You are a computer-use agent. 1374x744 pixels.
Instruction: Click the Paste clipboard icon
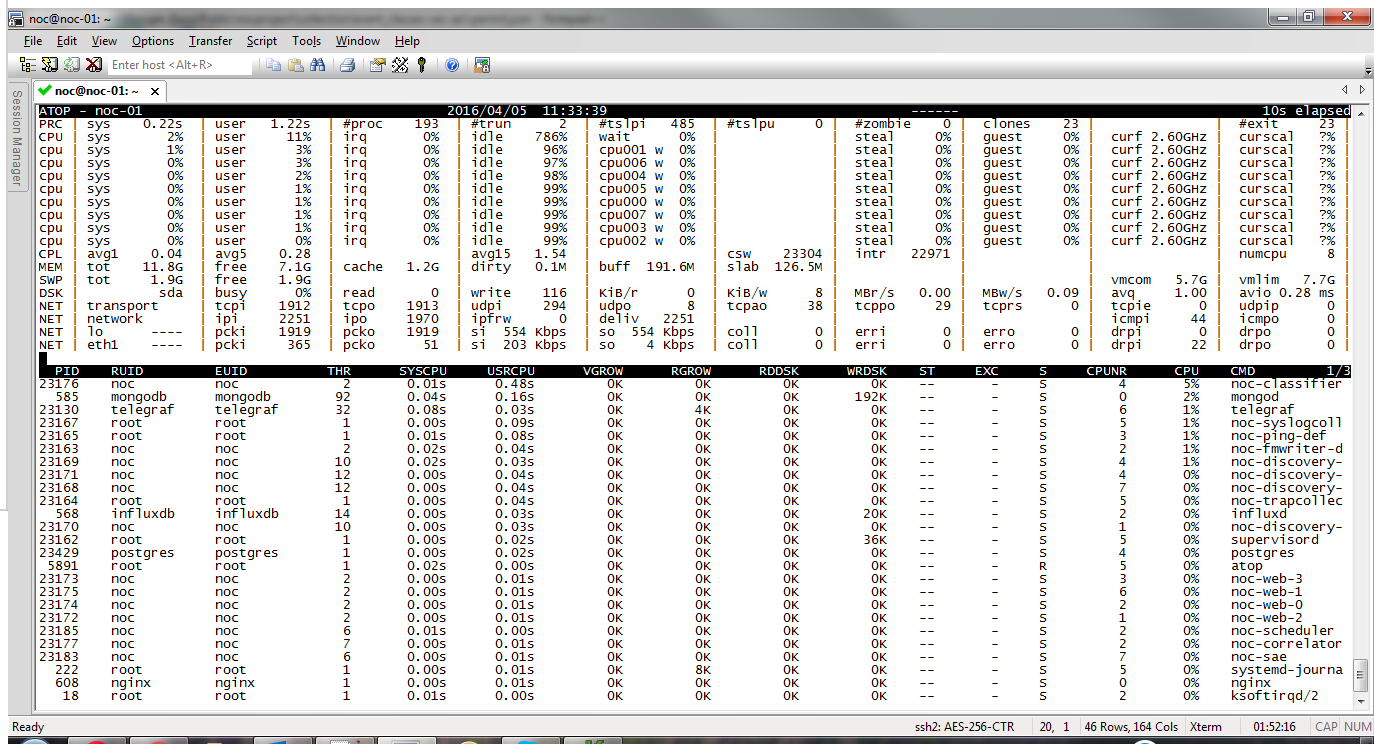296,65
